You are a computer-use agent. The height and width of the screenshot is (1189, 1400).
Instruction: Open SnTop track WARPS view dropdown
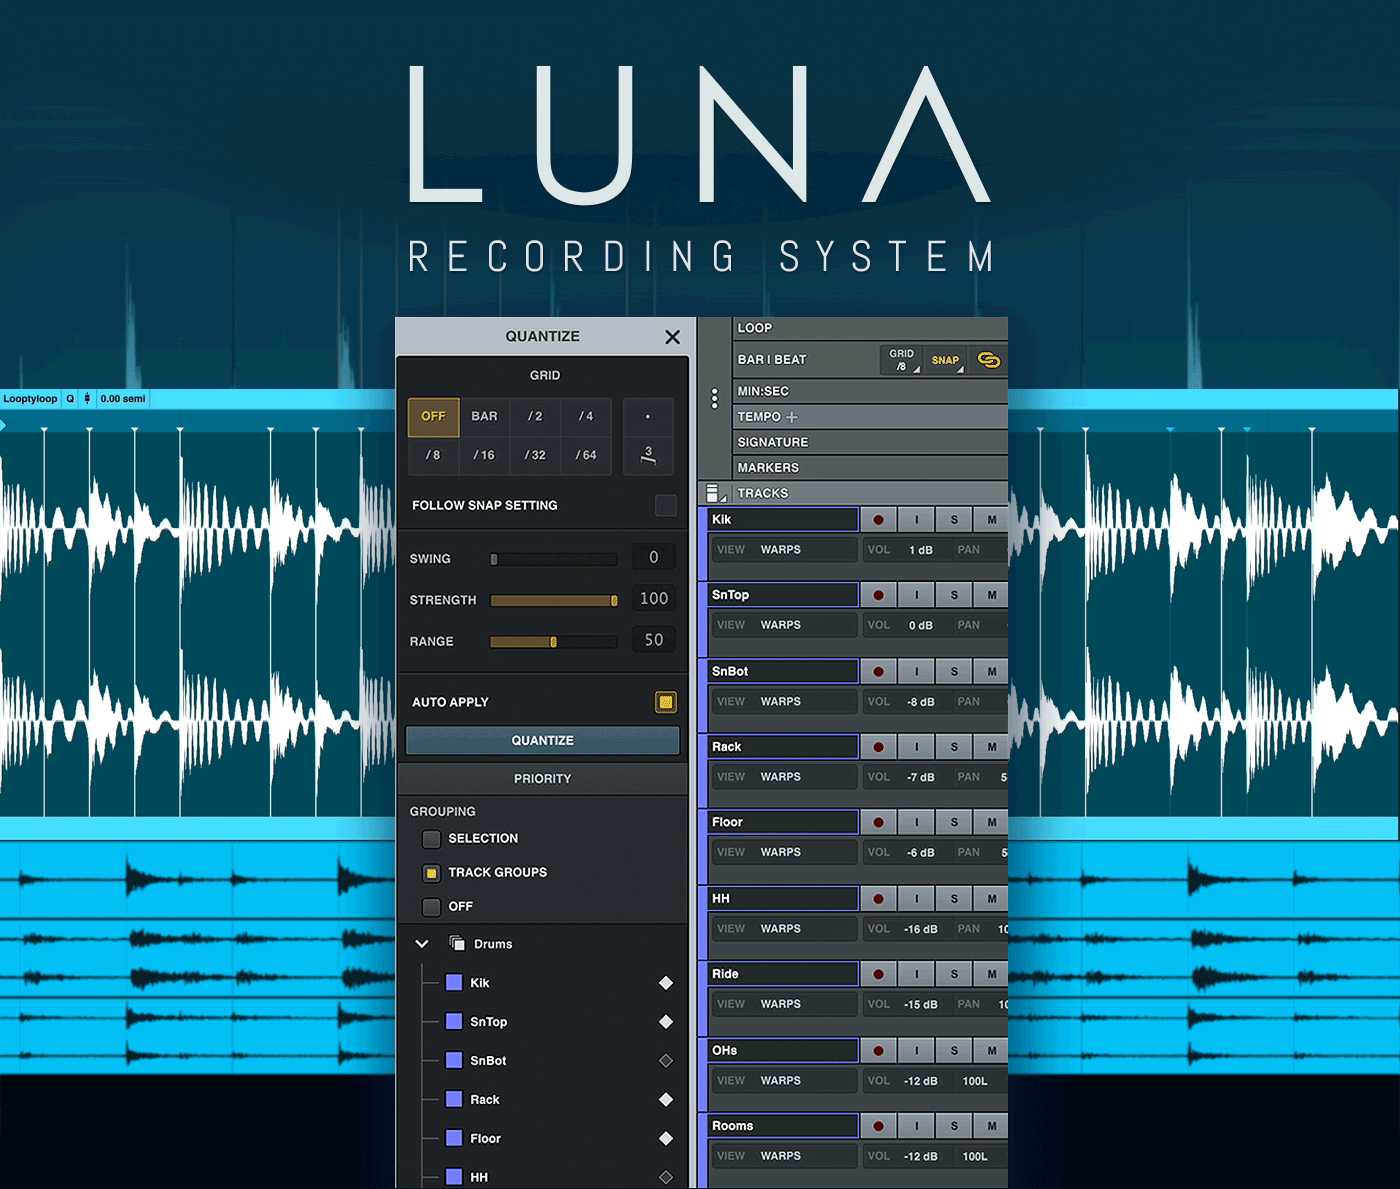pyautogui.click(x=784, y=625)
